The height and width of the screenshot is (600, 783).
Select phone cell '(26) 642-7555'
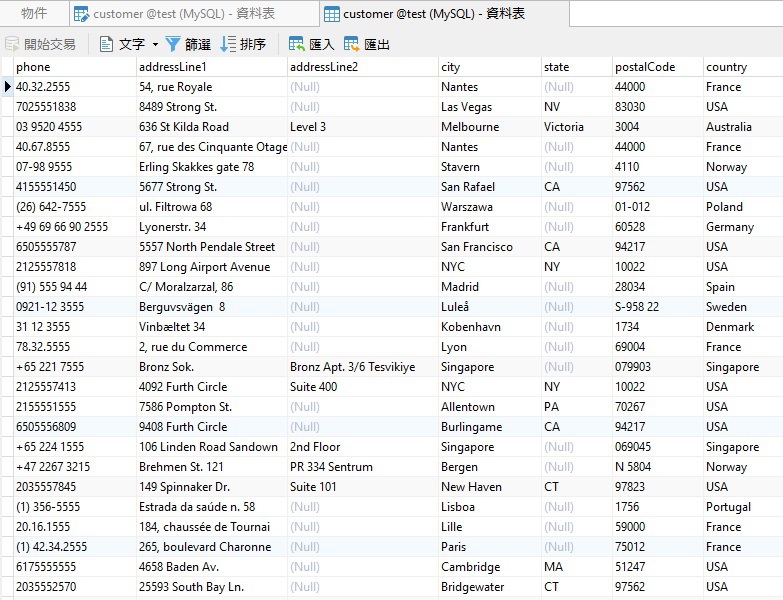(x=75, y=207)
